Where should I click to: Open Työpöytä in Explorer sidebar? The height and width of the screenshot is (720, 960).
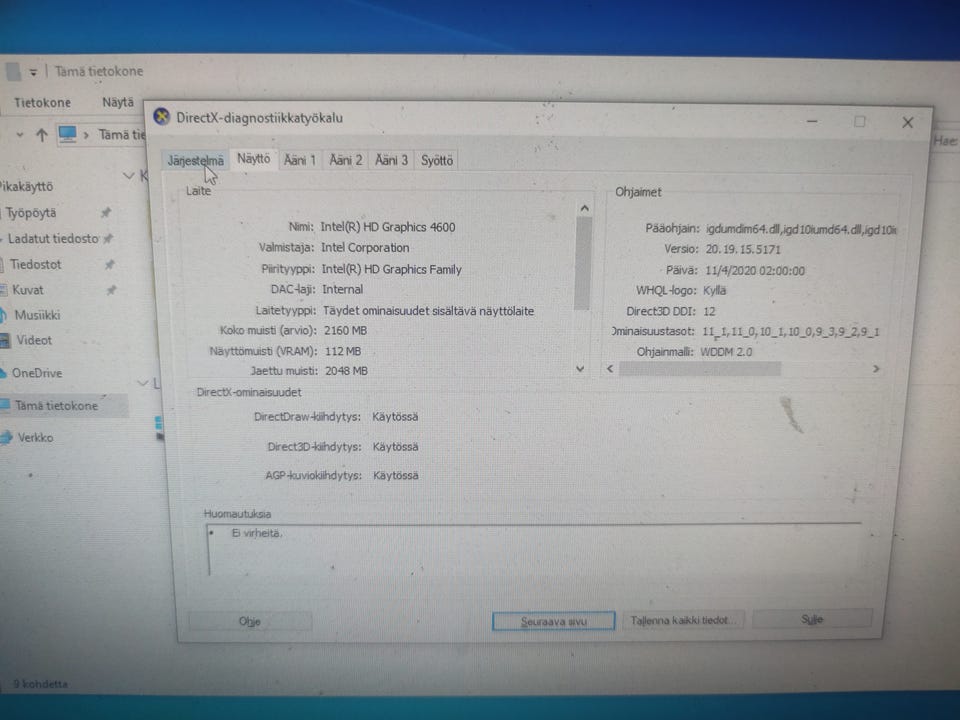31,213
